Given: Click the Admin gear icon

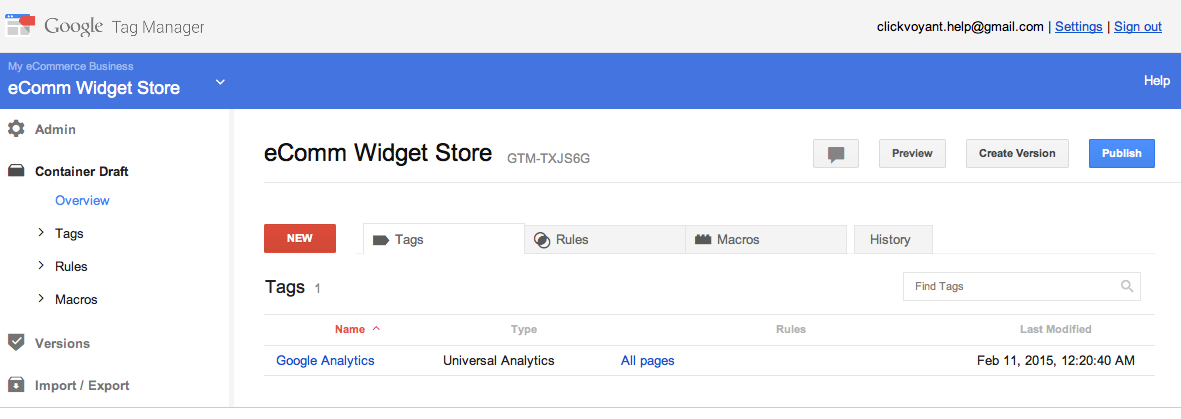Looking at the screenshot, I should point(16,129).
